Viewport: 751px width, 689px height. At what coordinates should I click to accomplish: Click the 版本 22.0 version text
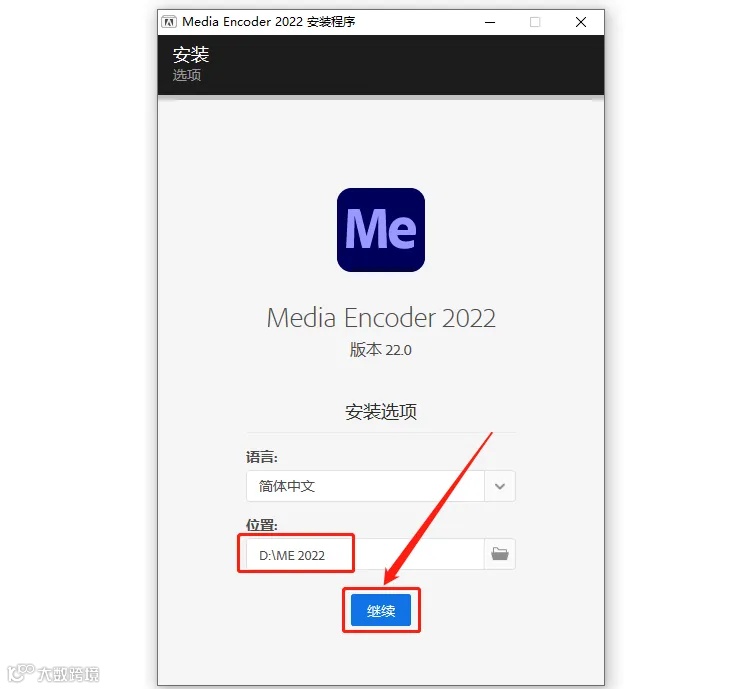[x=381, y=350]
